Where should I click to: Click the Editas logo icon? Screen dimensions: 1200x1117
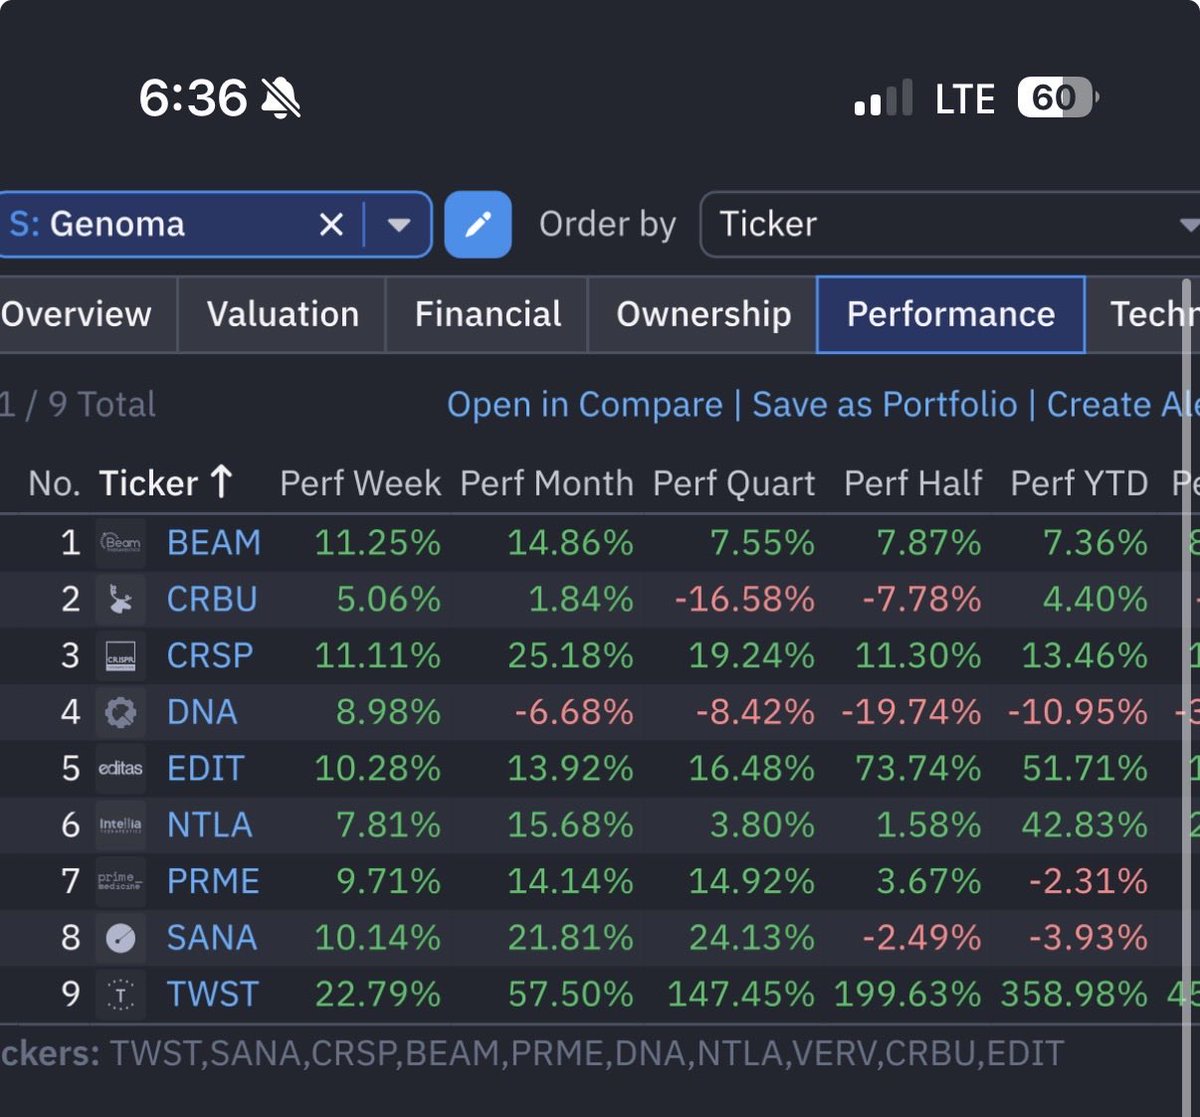121,769
